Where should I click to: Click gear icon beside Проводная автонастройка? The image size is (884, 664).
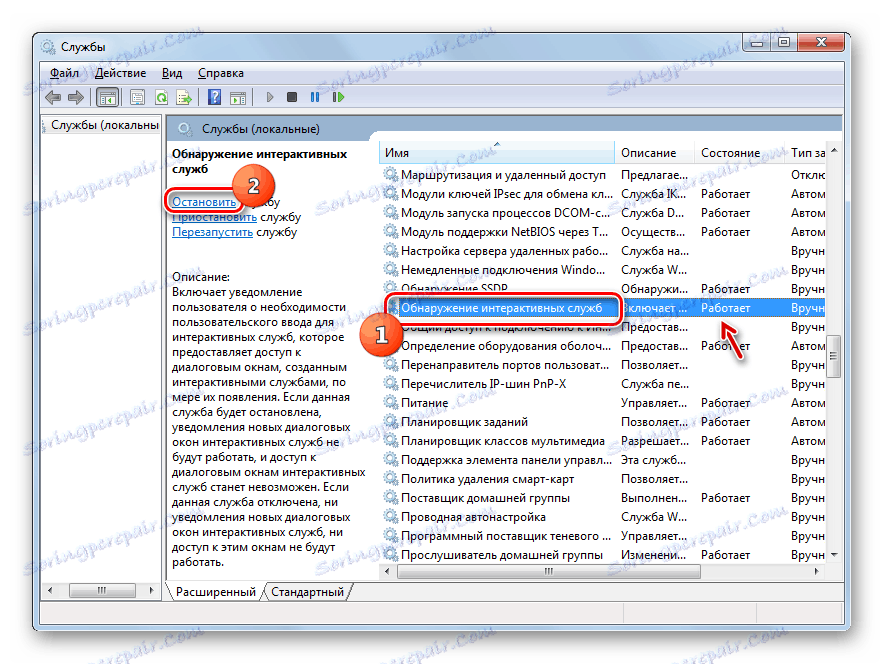(x=391, y=516)
